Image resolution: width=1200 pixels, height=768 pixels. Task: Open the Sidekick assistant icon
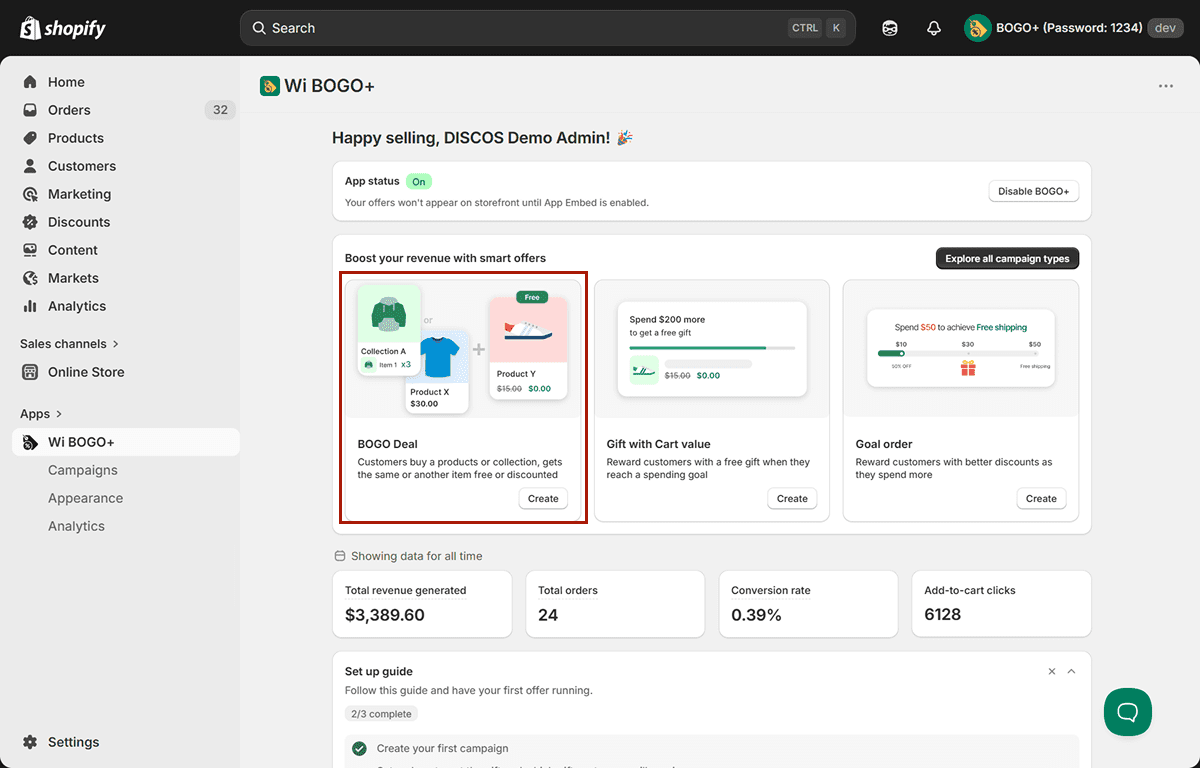click(x=890, y=28)
